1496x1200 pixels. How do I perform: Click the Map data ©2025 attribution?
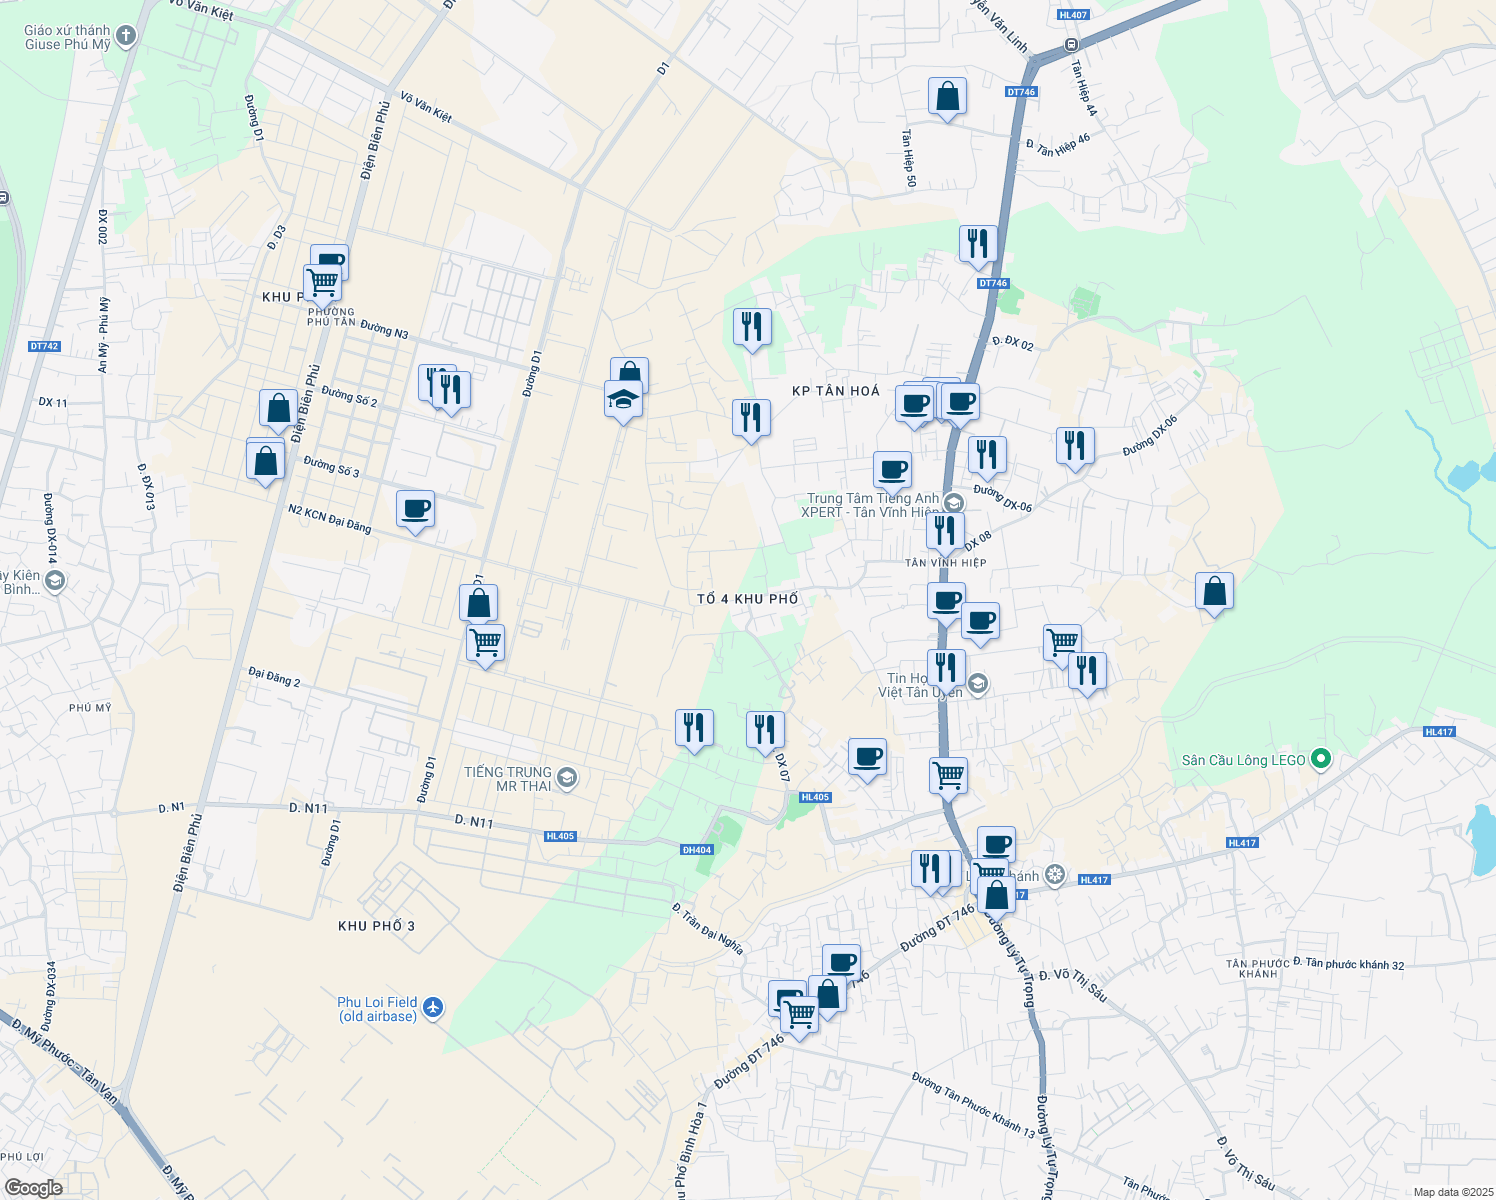(1452, 1192)
